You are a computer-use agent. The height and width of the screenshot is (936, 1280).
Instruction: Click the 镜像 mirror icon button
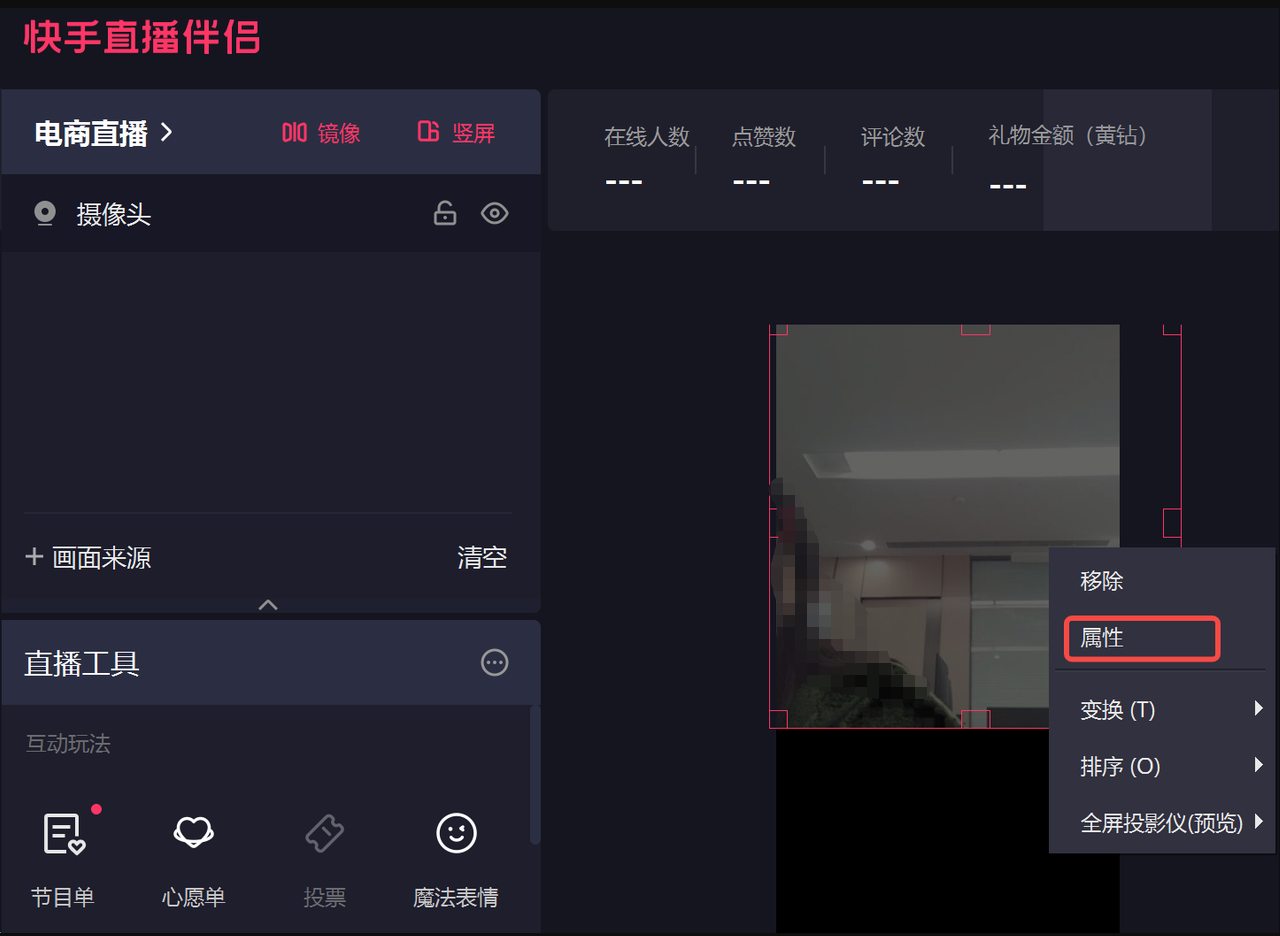click(x=294, y=133)
